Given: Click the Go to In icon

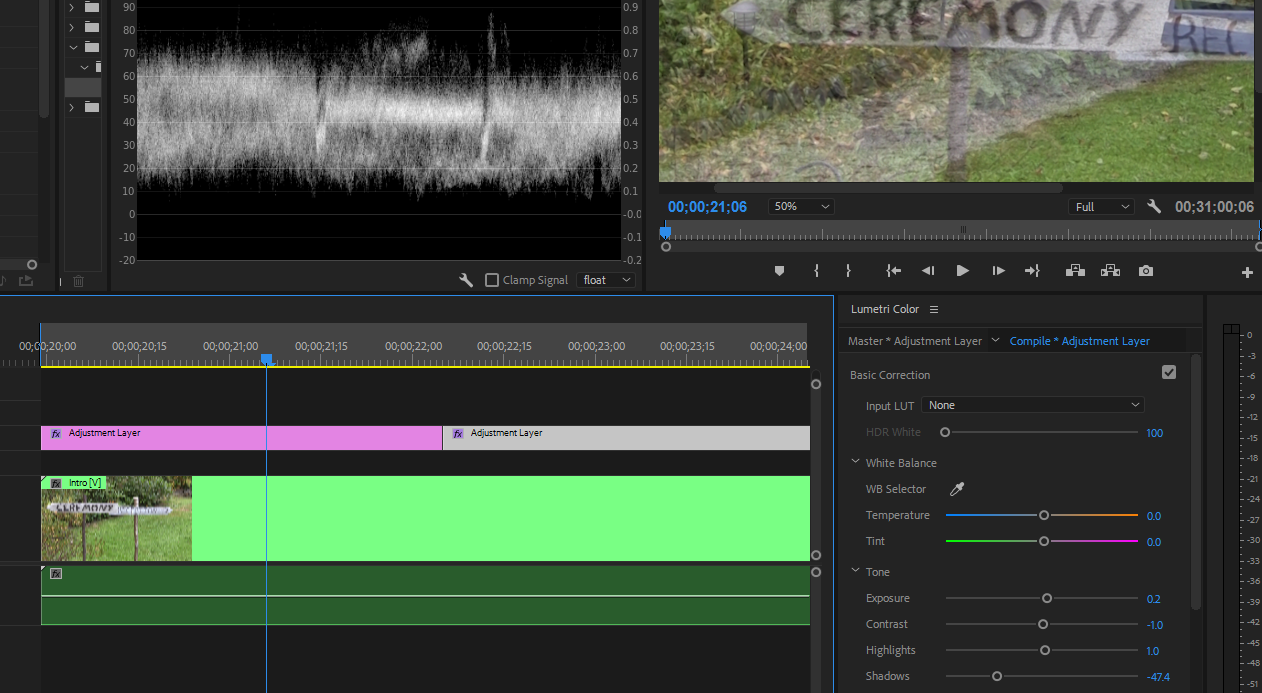Looking at the screenshot, I should click(893, 271).
